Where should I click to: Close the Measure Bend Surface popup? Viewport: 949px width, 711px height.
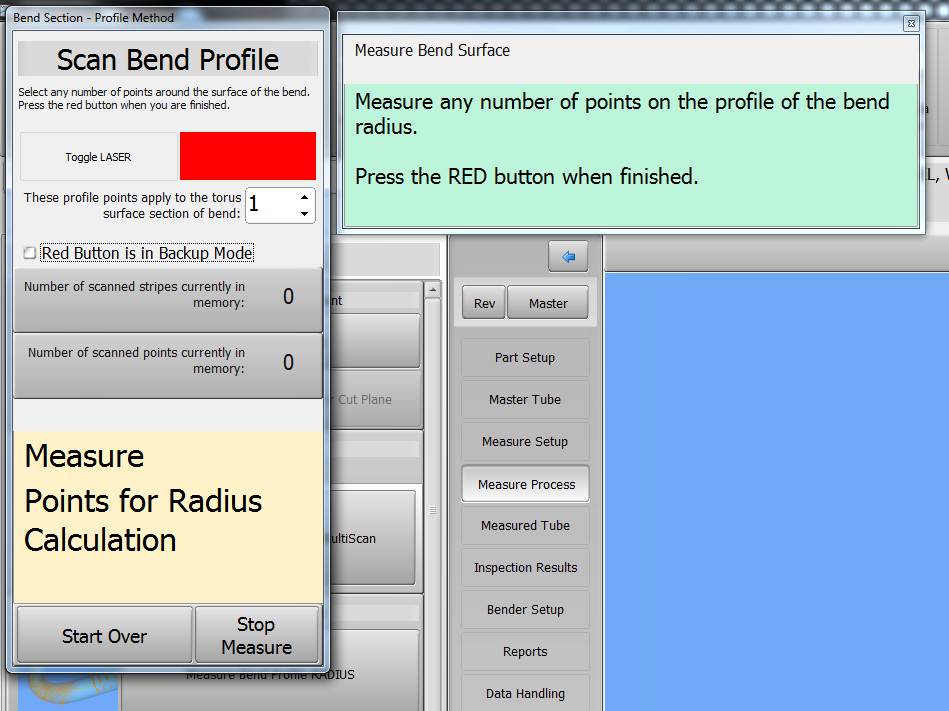click(x=910, y=23)
